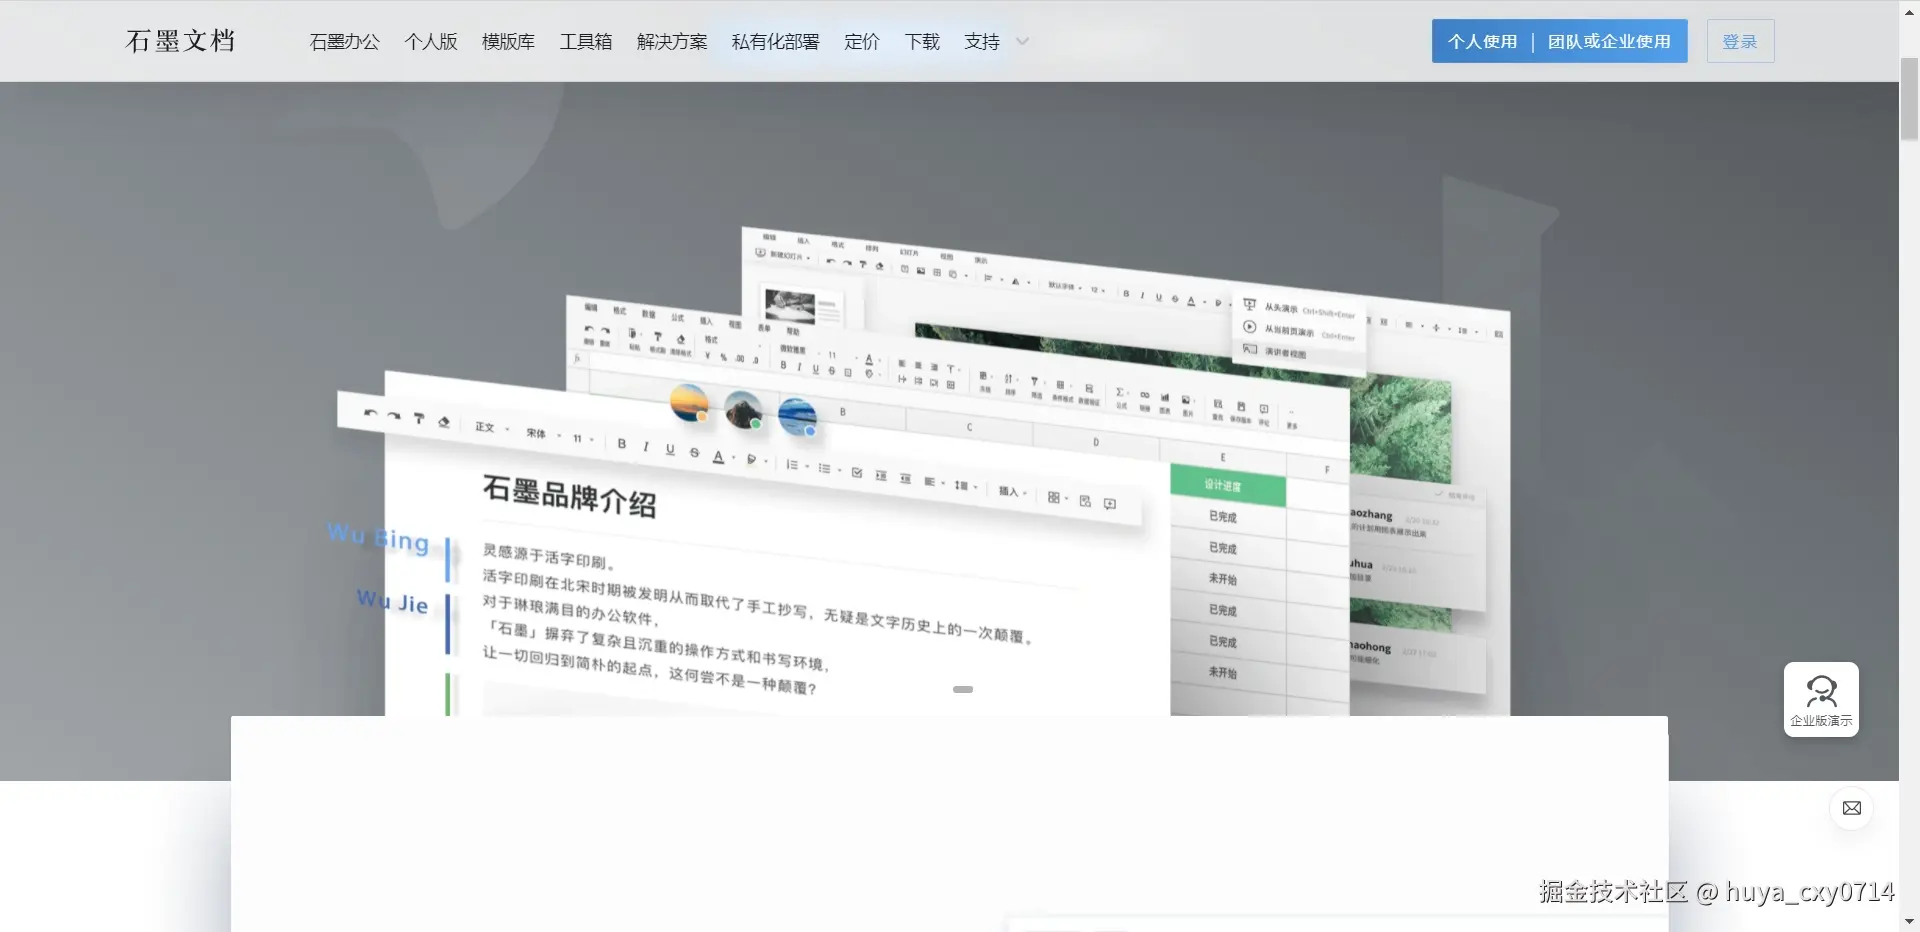The width and height of the screenshot is (1920, 932).
Task: Select 模版库 in the top navigation
Action: coord(507,41)
